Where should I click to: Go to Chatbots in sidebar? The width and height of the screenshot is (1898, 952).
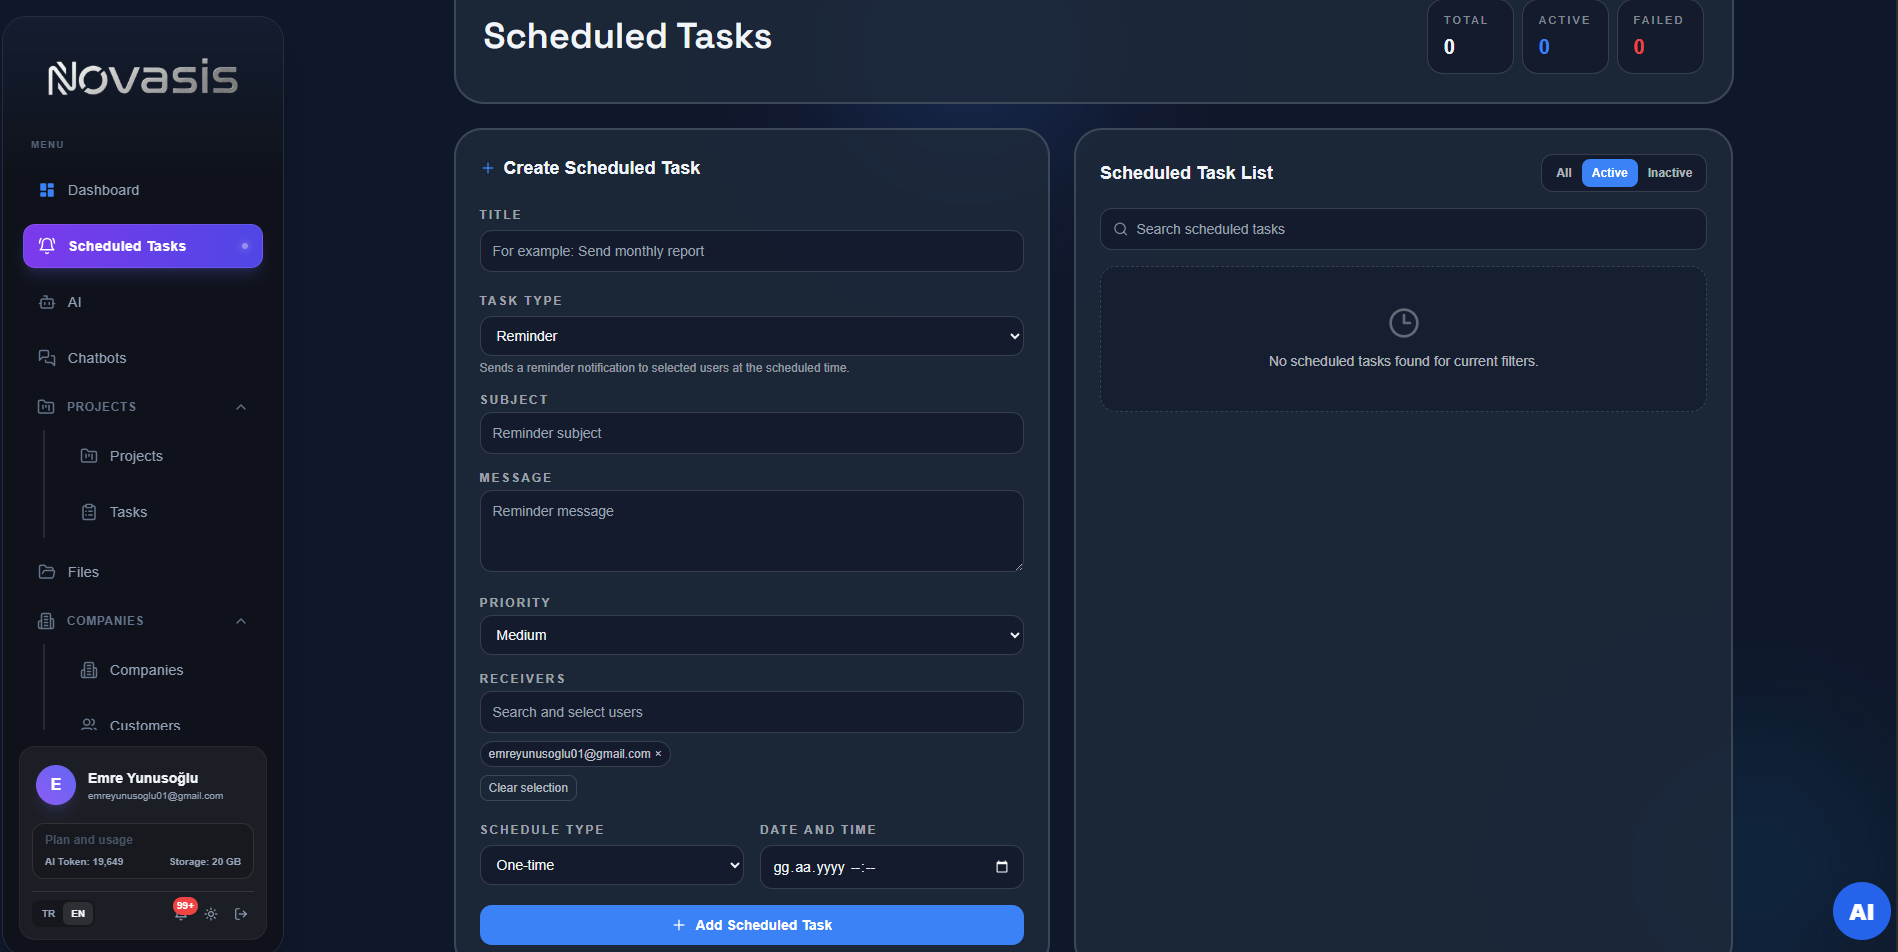[143, 358]
